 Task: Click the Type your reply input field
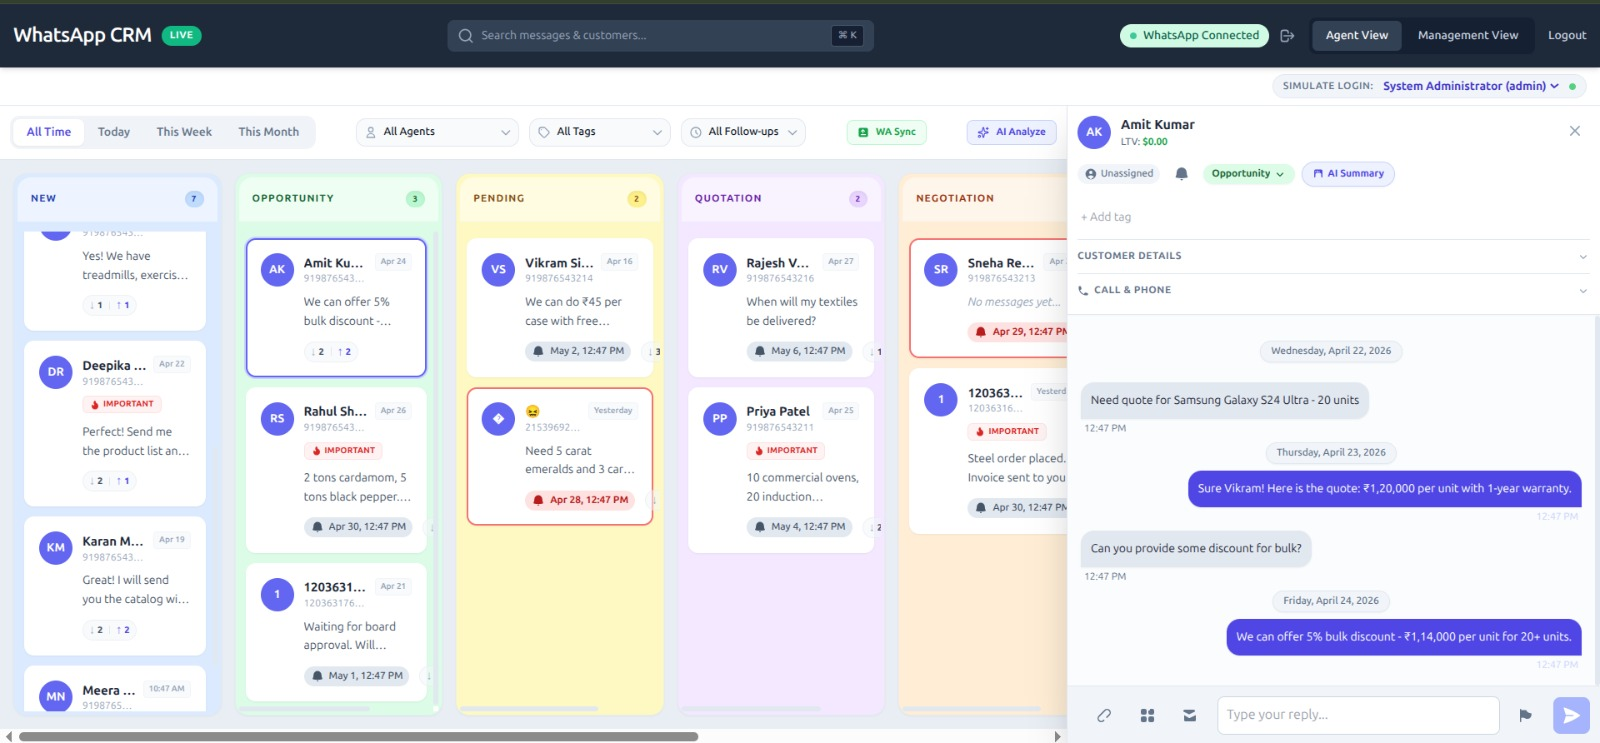point(1358,715)
